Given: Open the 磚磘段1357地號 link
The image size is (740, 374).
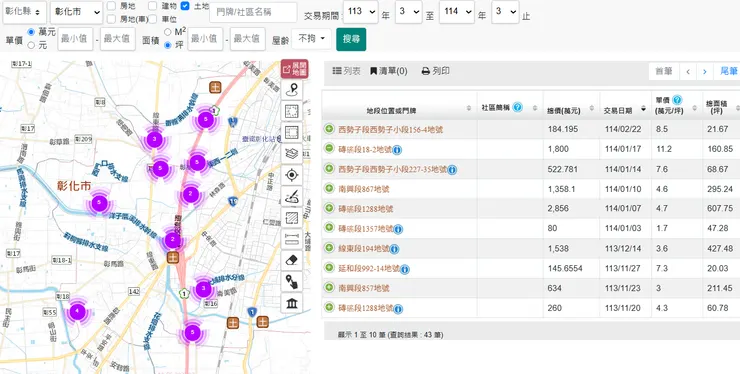Looking at the screenshot, I should pos(366,229).
